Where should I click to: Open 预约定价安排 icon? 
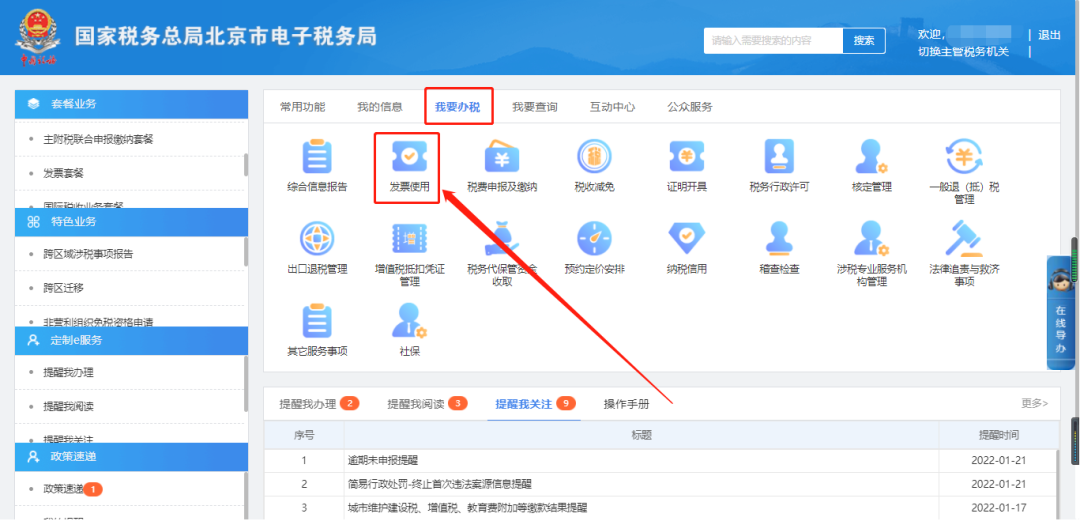tap(594, 238)
